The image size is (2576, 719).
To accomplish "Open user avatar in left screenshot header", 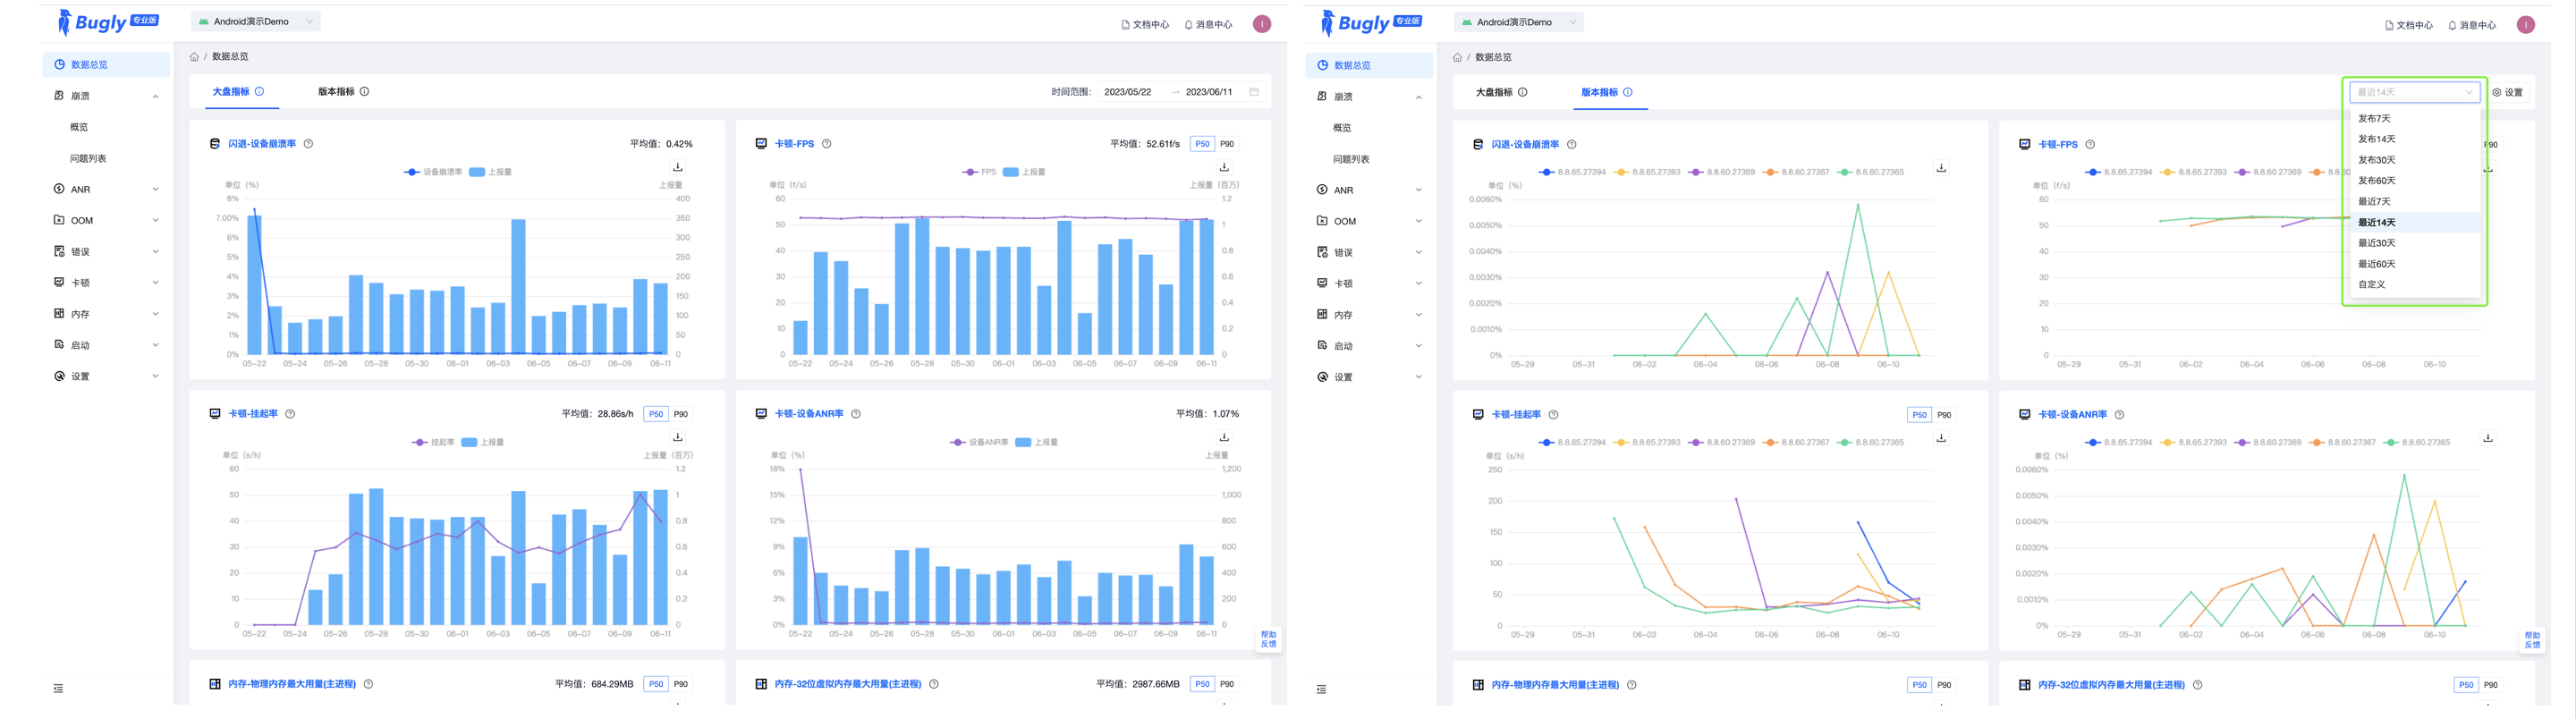I will [x=1262, y=24].
